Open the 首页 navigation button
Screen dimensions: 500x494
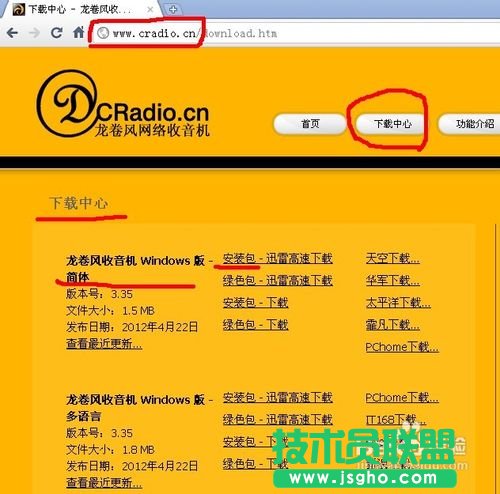(310, 124)
